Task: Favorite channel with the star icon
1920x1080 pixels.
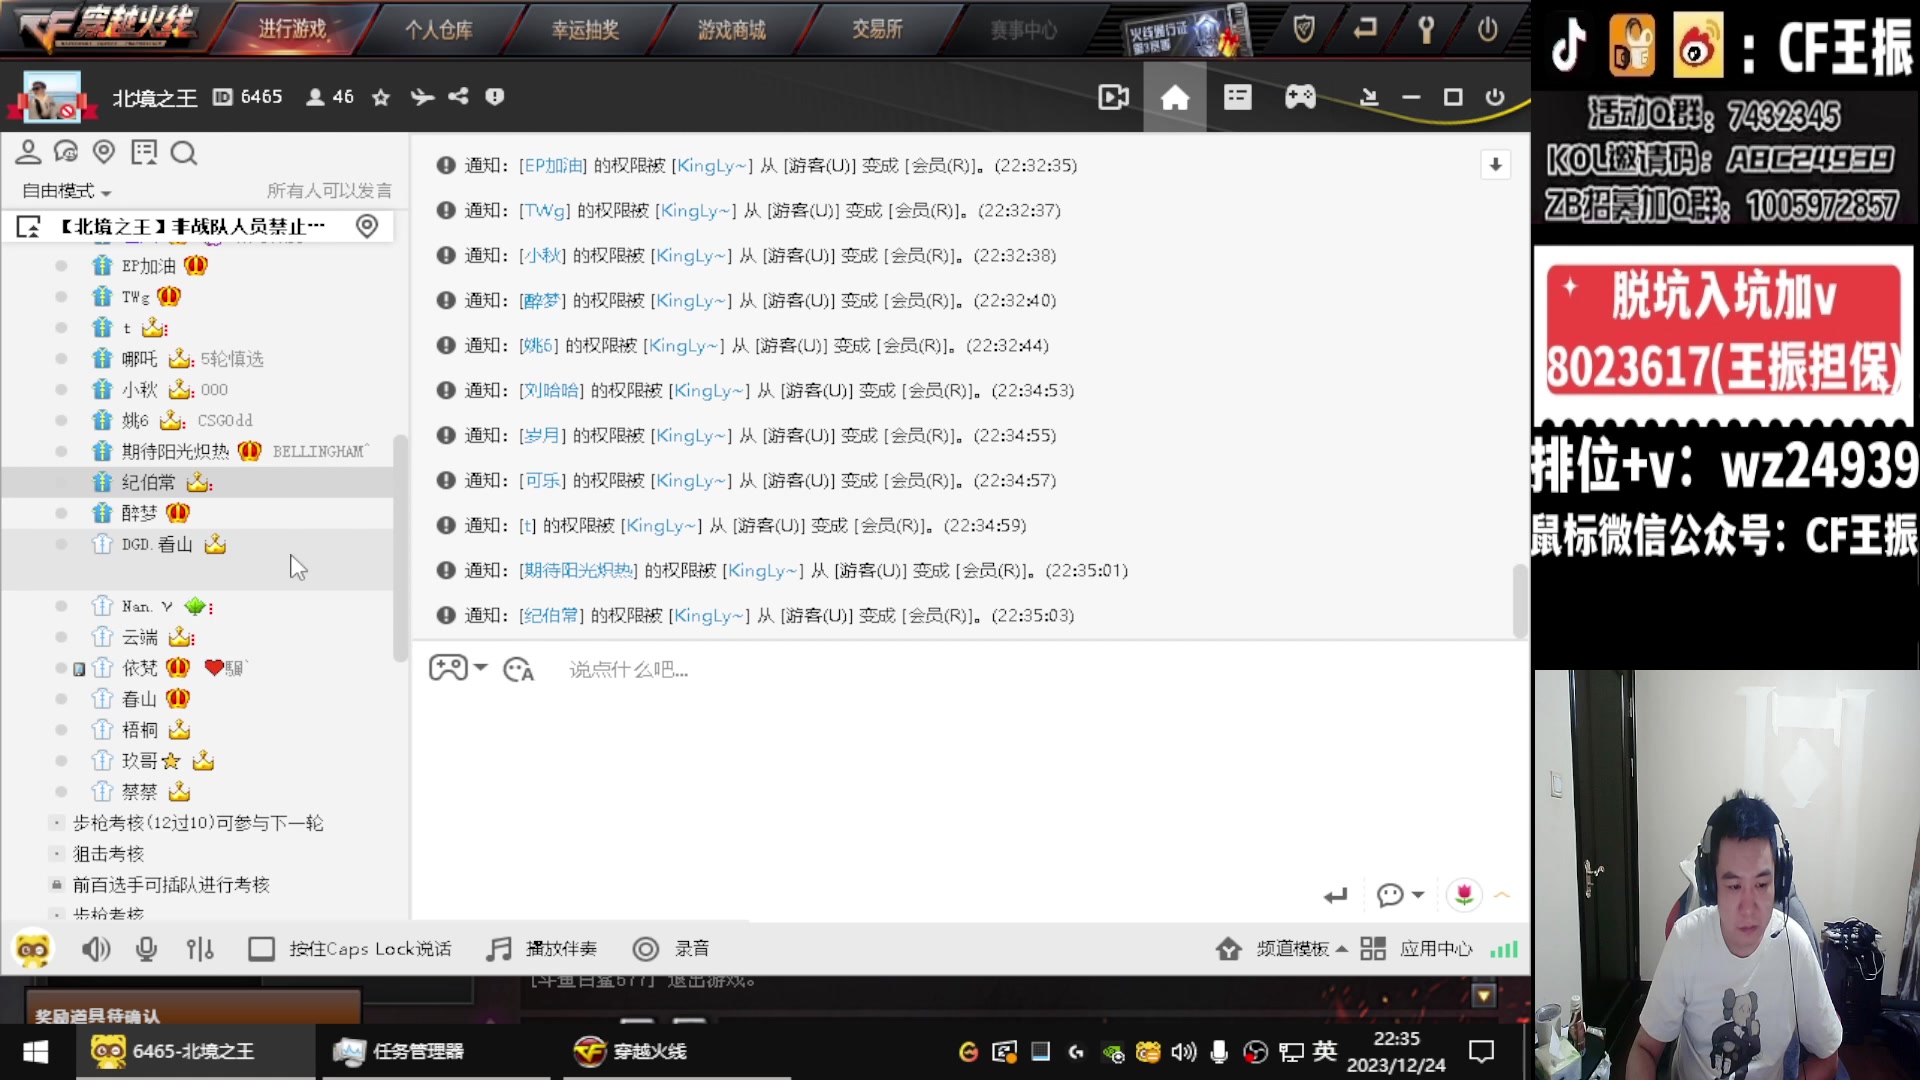Action: 381,97
